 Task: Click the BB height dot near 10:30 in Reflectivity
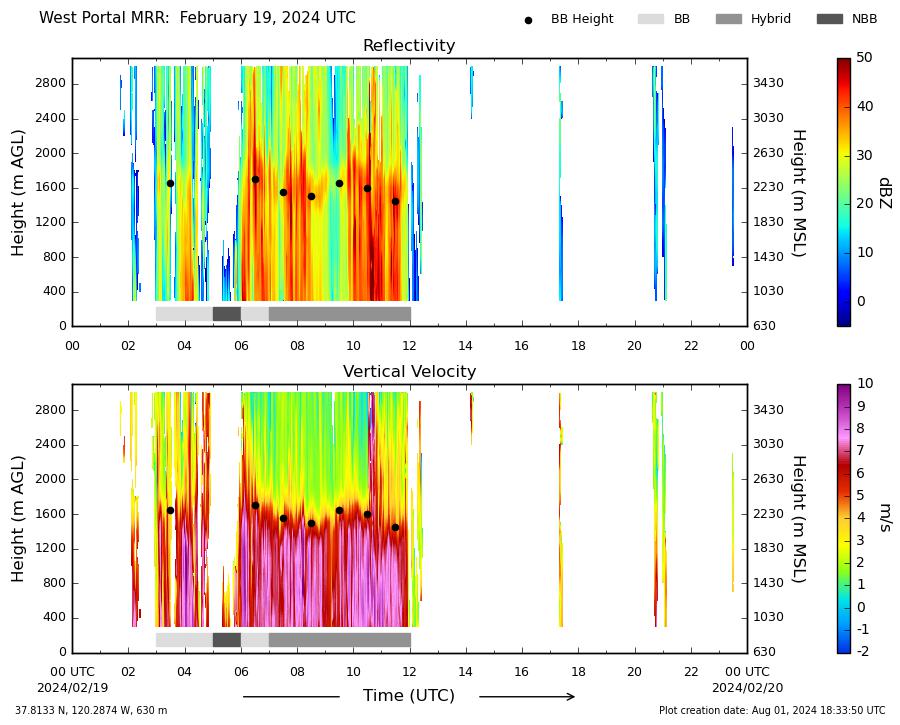tap(367, 188)
